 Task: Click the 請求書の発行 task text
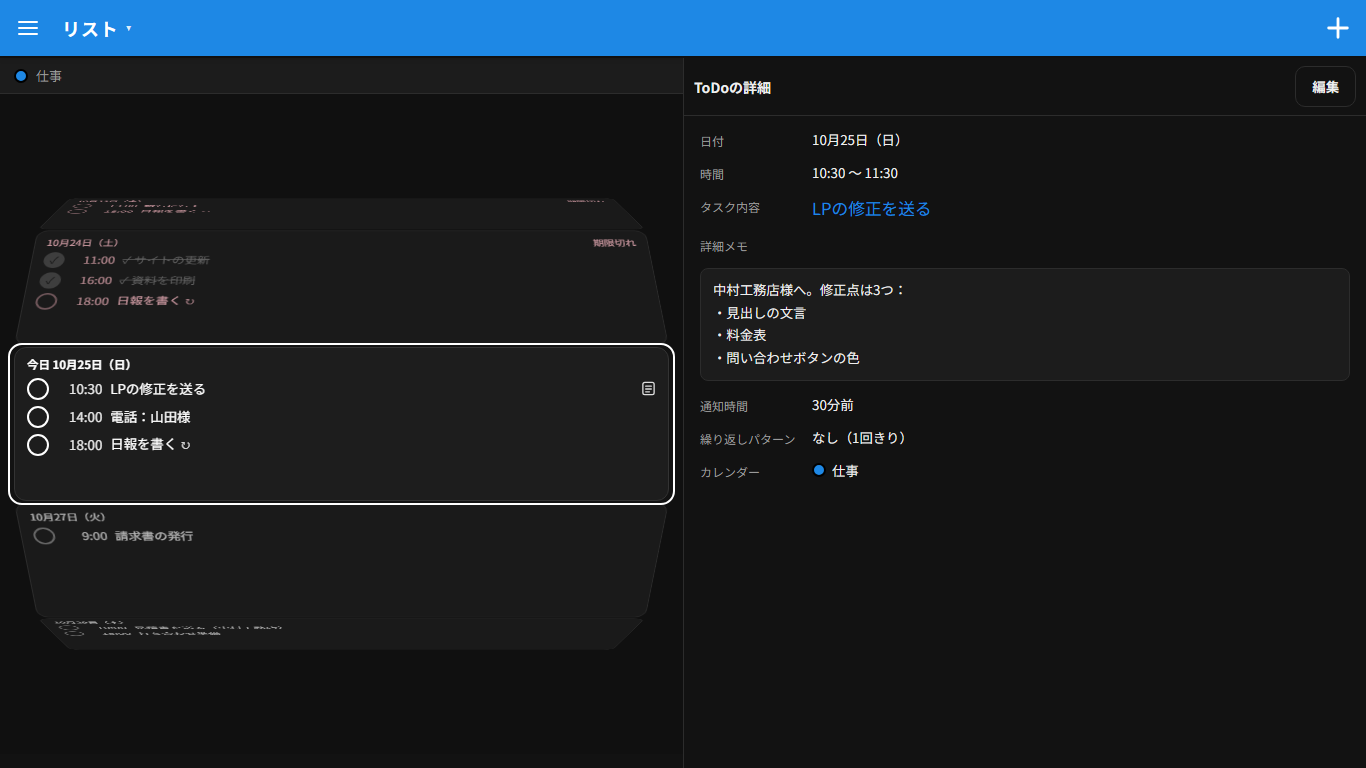(154, 536)
